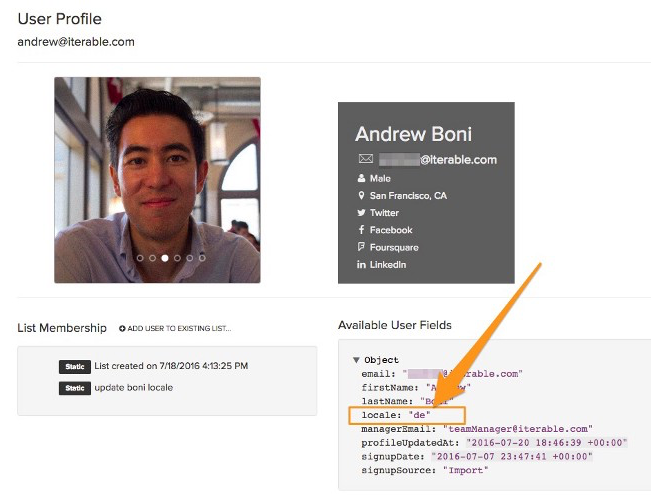Select the first photo carousel dot

[140, 257]
